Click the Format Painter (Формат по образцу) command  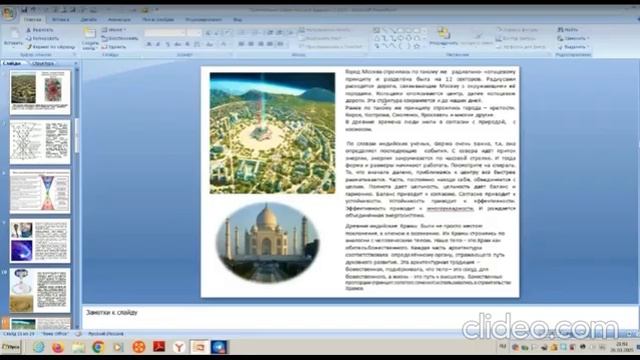tap(51, 47)
